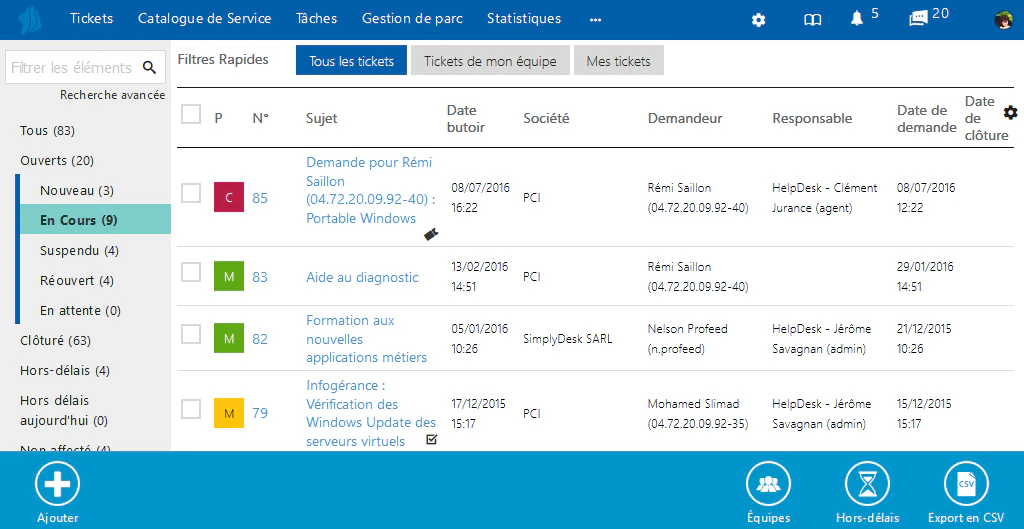
Task: Open the knowledge base book icon
Action: (x=812, y=20)
